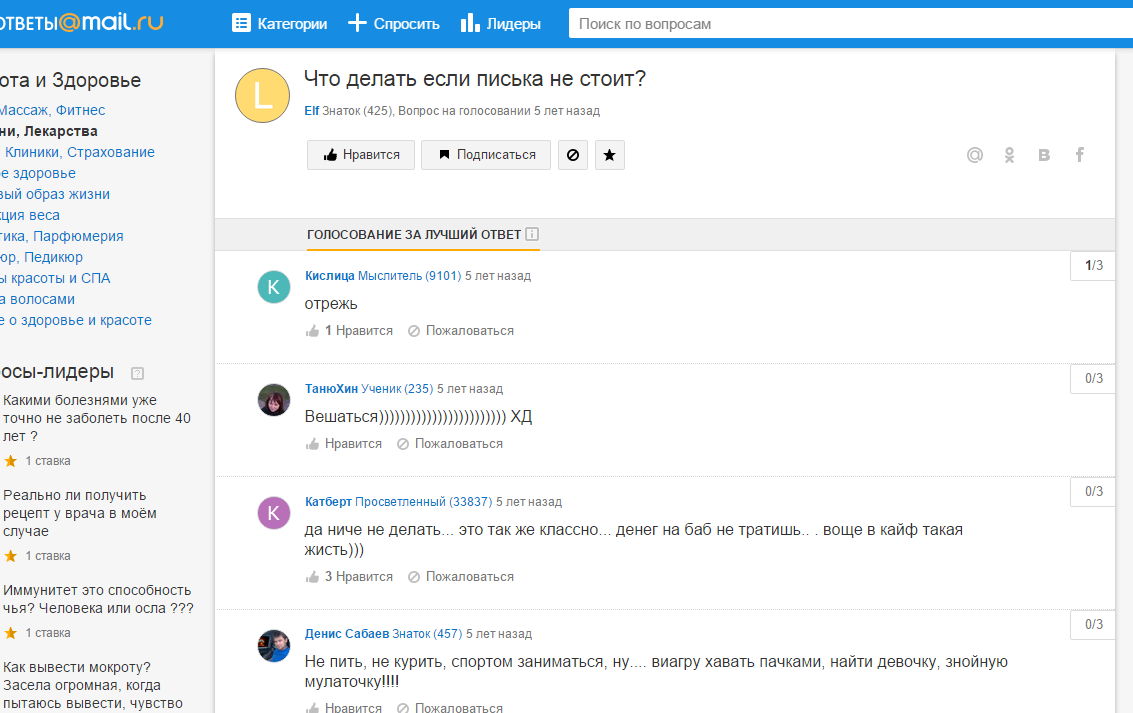The image size is (1133, 713).
Task: Subscribe with the Подписаться button
Action: 486,155
